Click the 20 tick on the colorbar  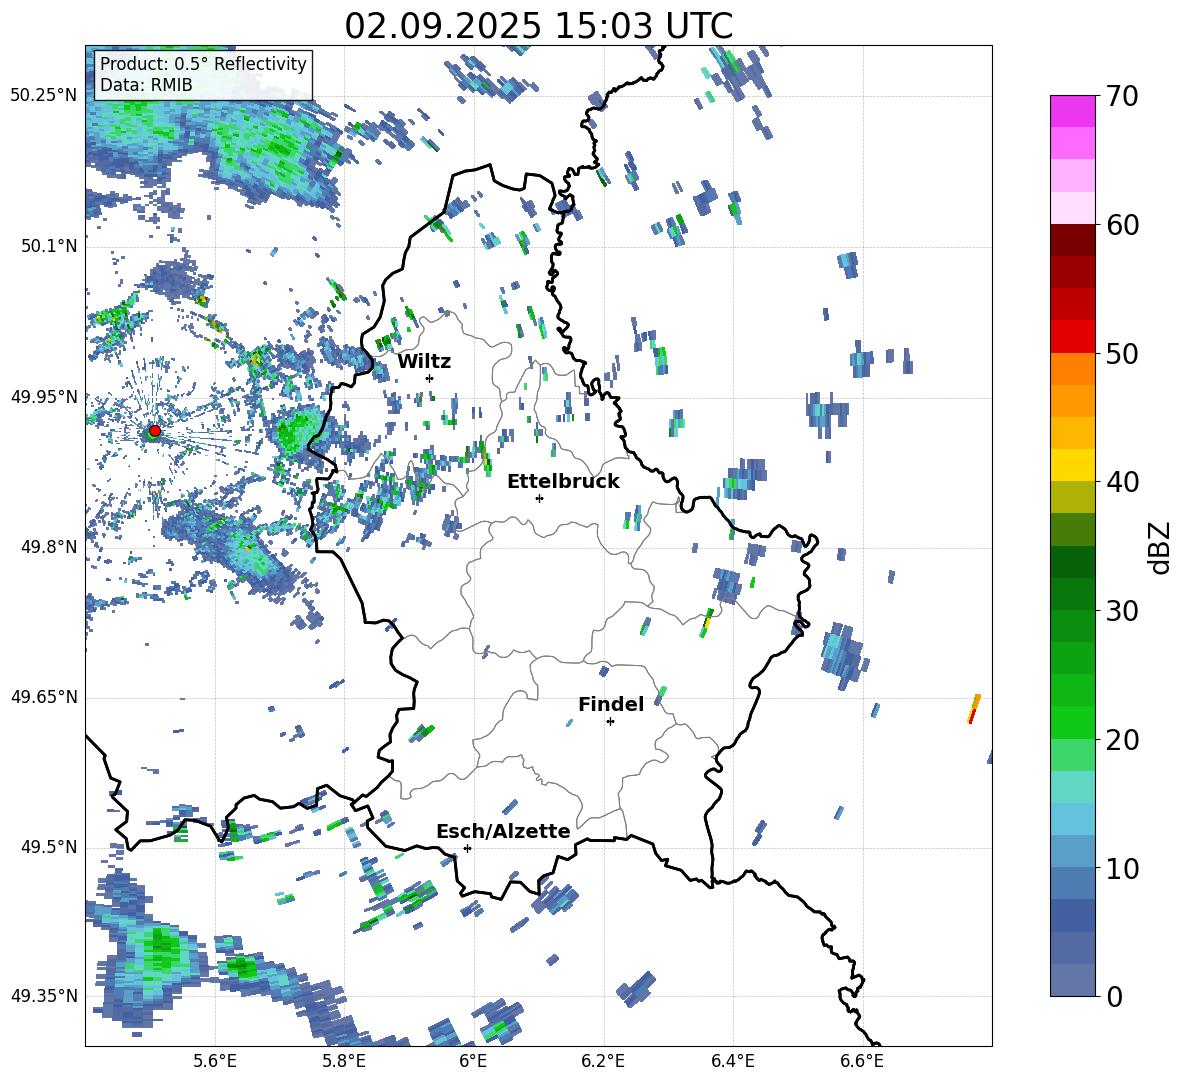(1122, 739)
